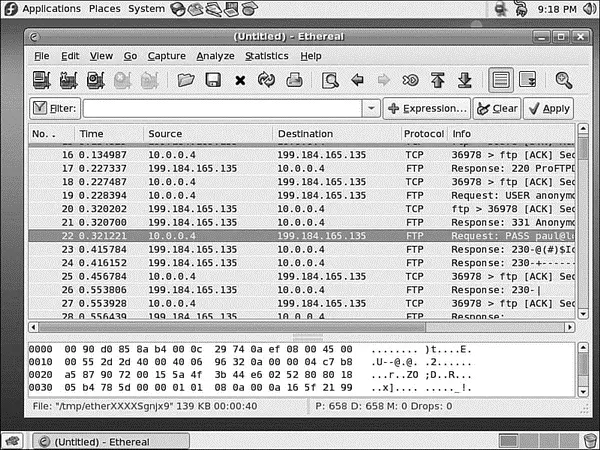Sort by the Source column header
This screenshot has width=600, height=450.
(208, 134)
